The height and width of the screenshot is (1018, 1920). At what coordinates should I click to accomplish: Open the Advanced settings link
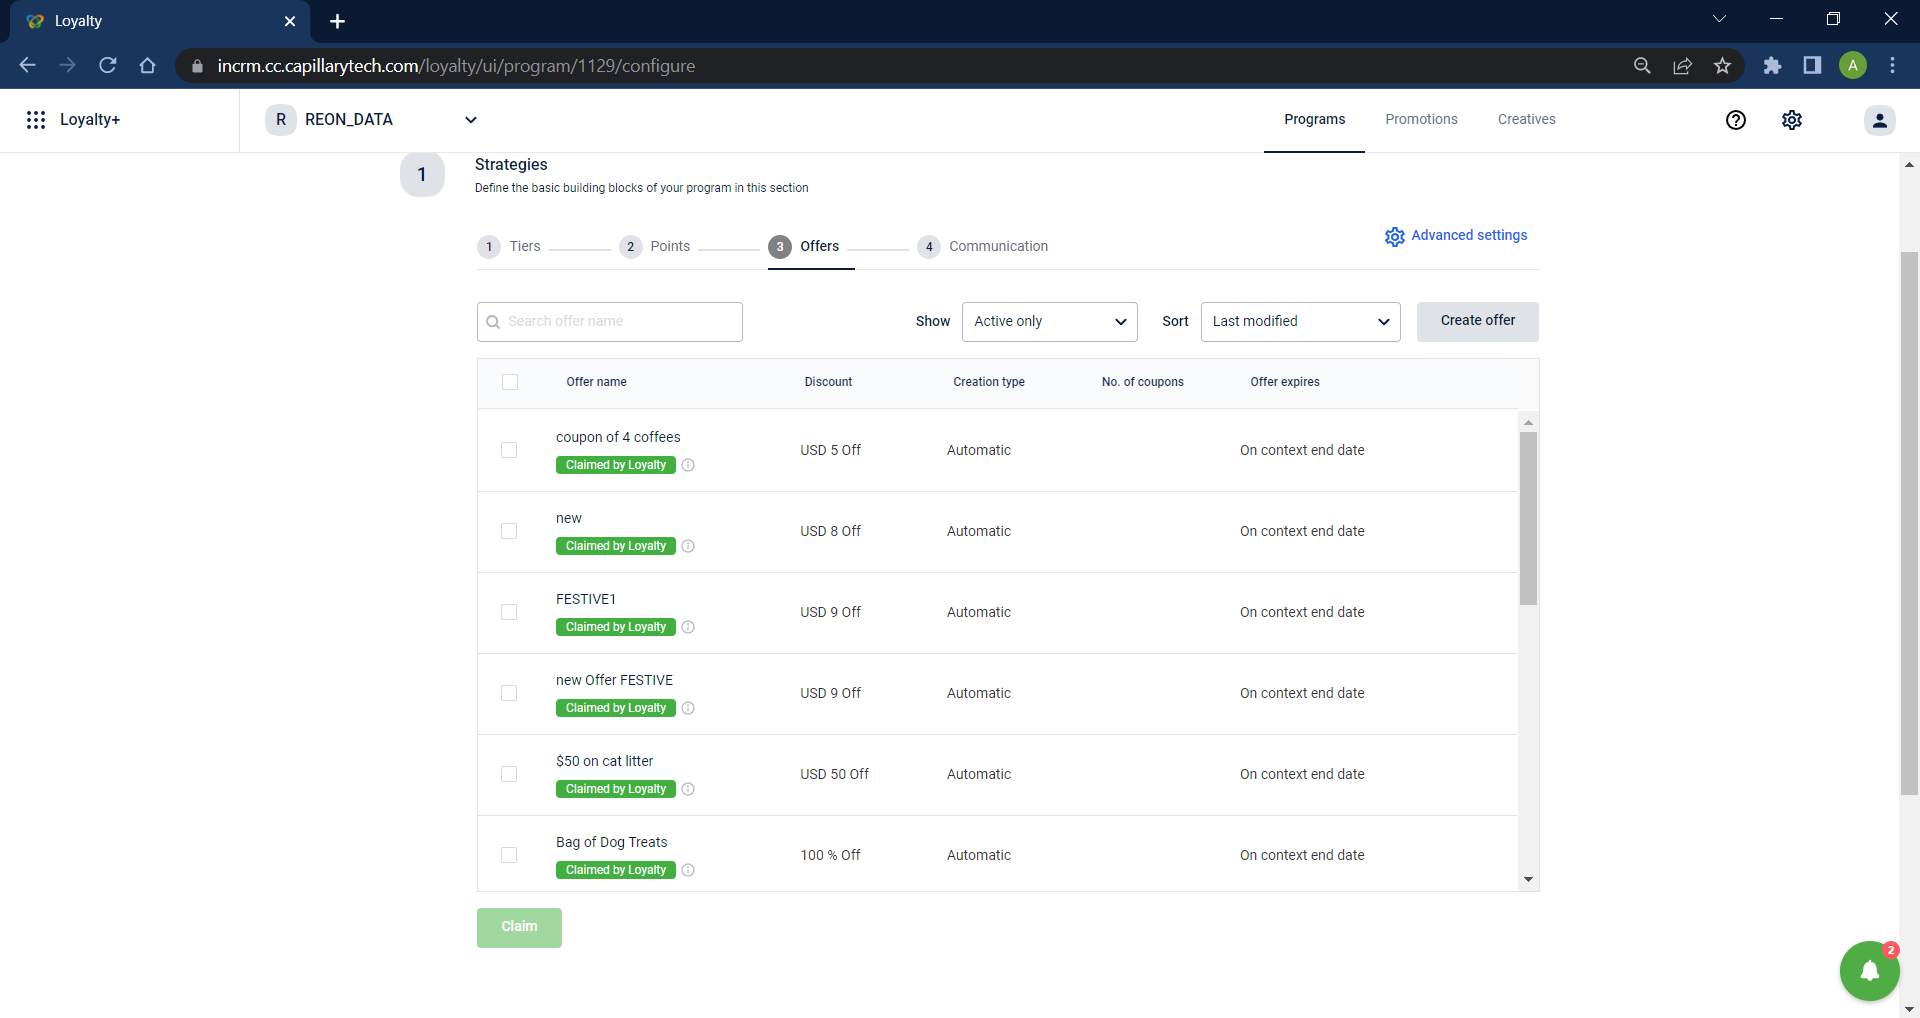(1469, 236)
